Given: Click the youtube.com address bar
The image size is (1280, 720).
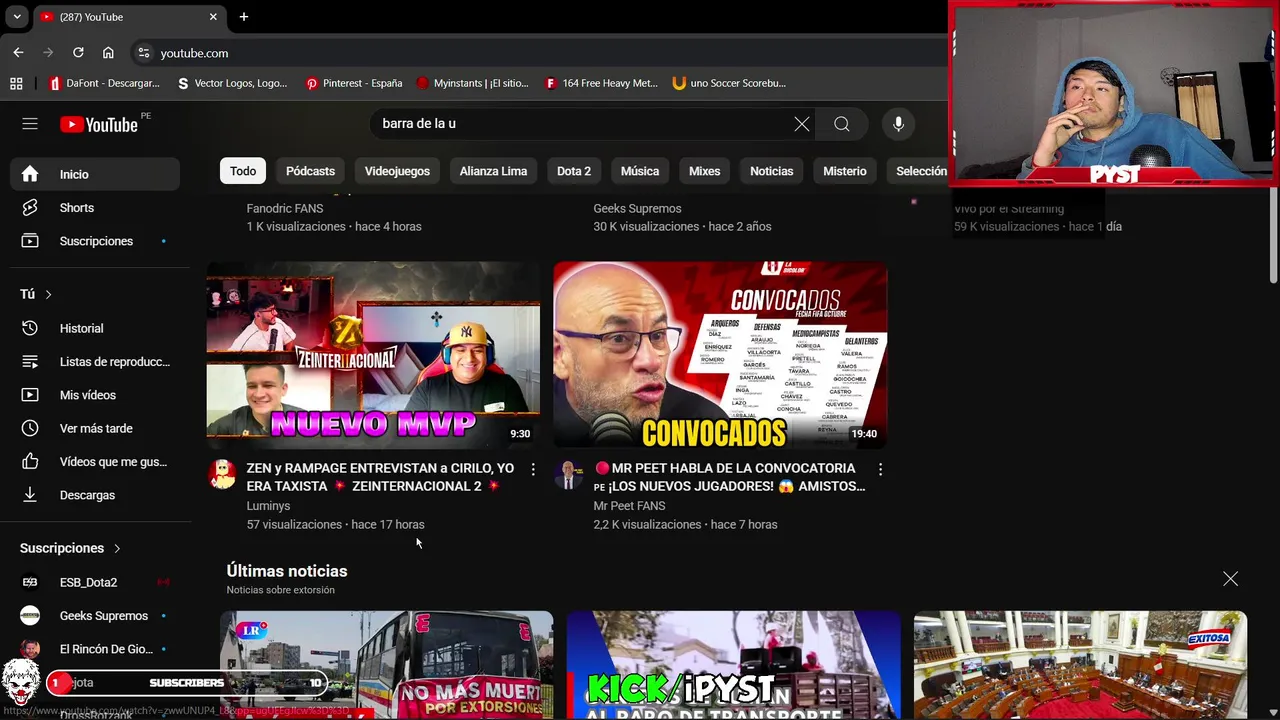Looking at the screenshot, I should [x=540, y=53].
